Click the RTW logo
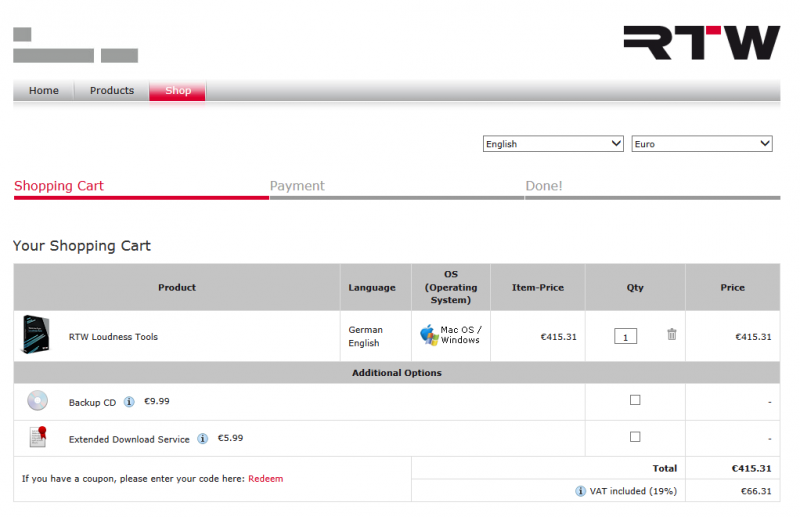Image resolution: width=800 pixels, height=517 pixels. (702, 43)
